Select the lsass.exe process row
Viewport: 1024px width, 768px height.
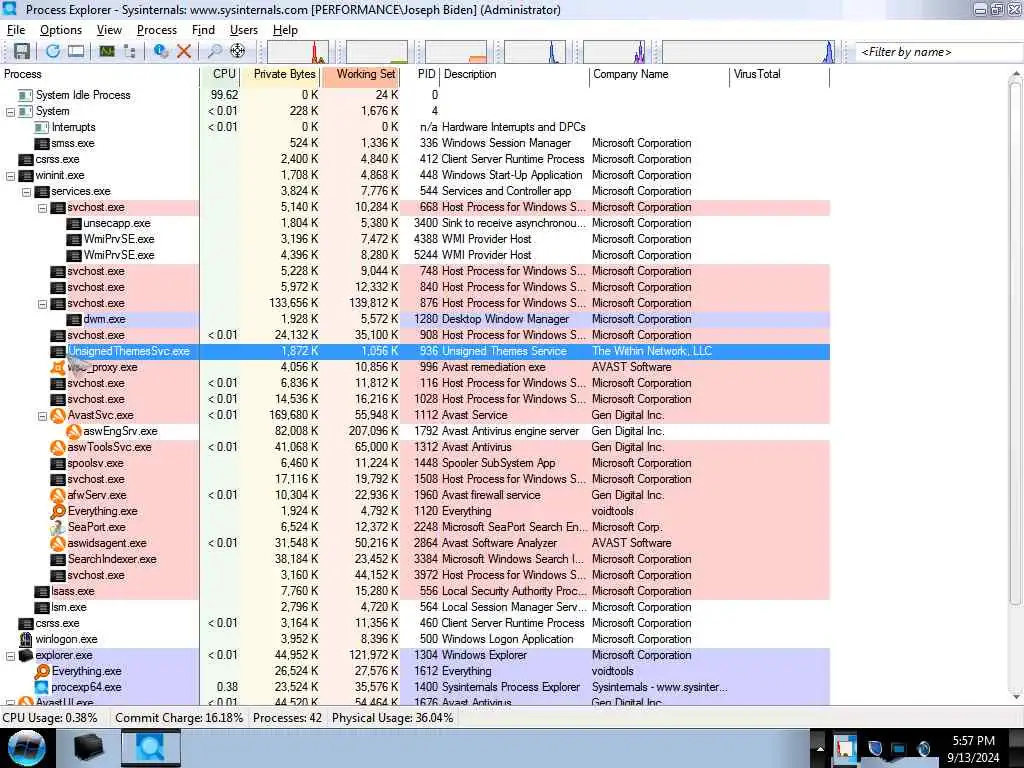pyautogui.click(x=415, y=591)
